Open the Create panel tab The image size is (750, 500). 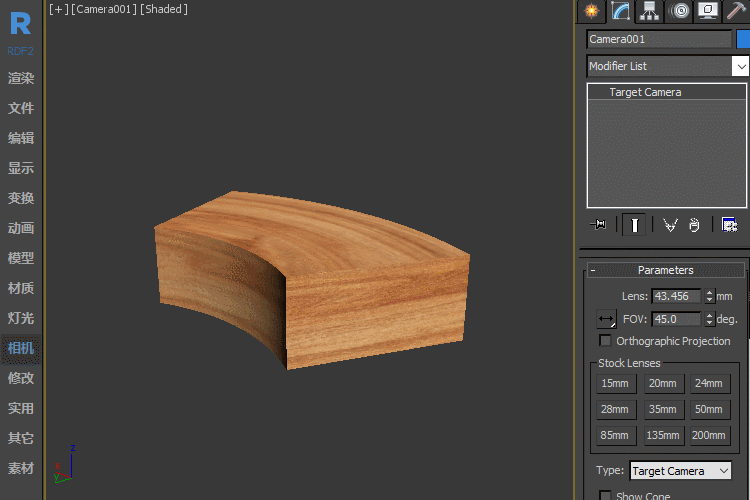591,11
